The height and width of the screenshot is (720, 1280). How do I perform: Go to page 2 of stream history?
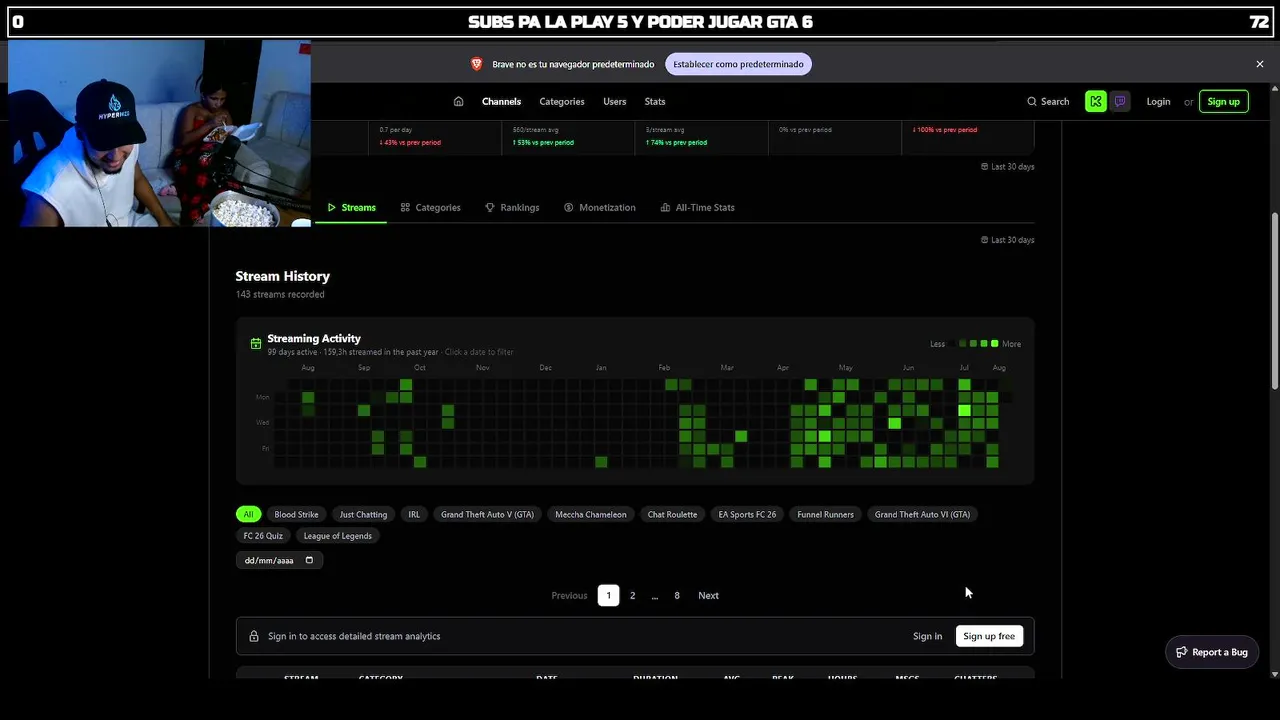coord(632,596)
